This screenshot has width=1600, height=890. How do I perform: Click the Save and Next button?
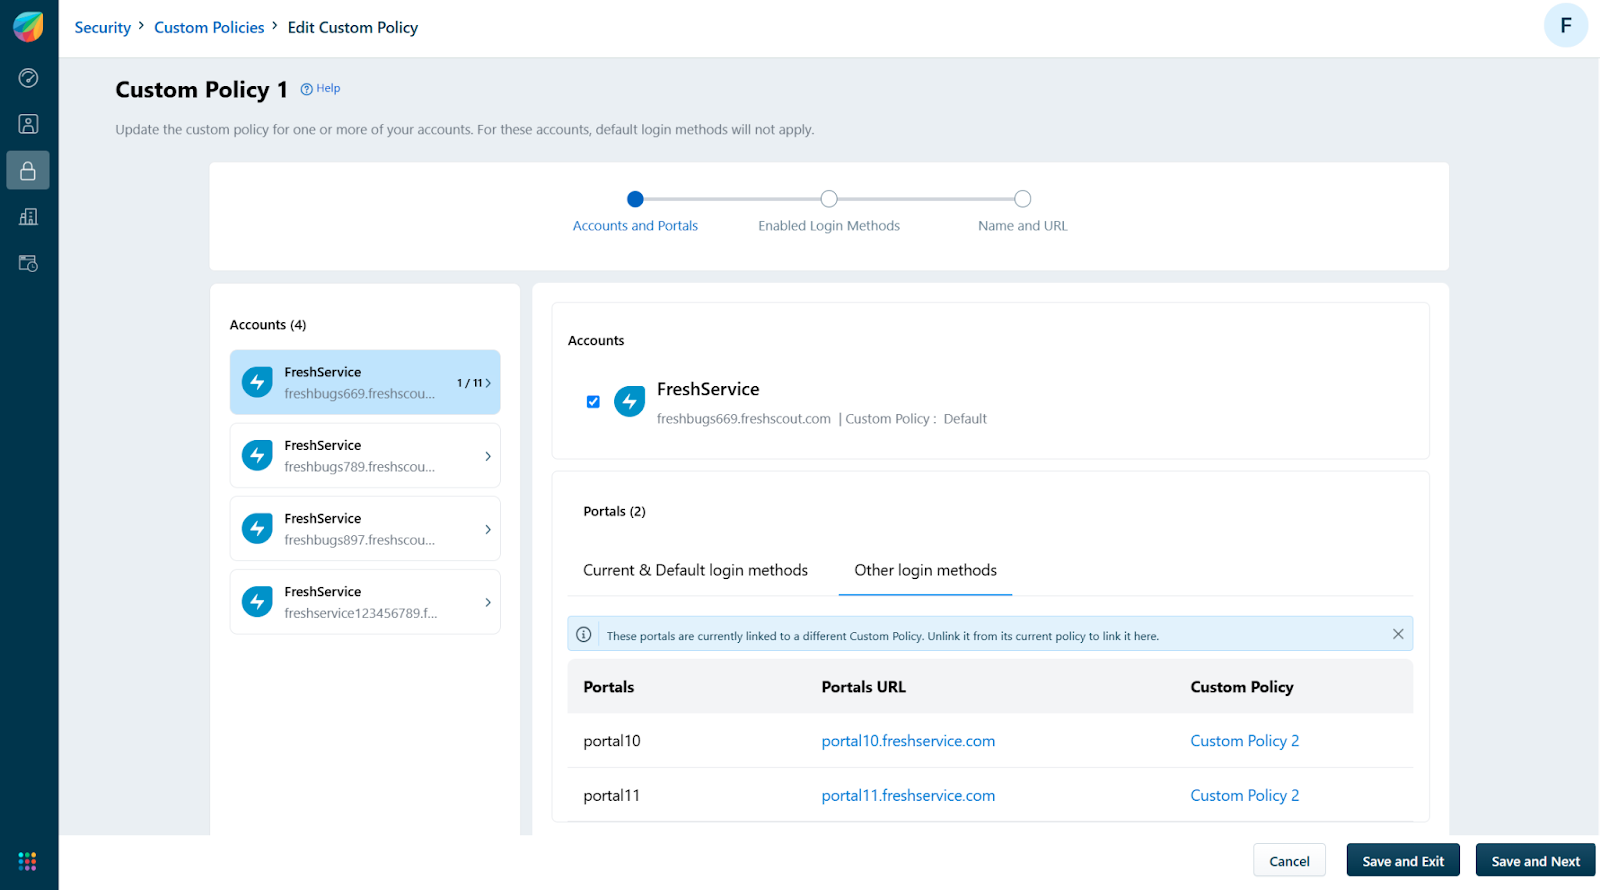[1536, 861]
